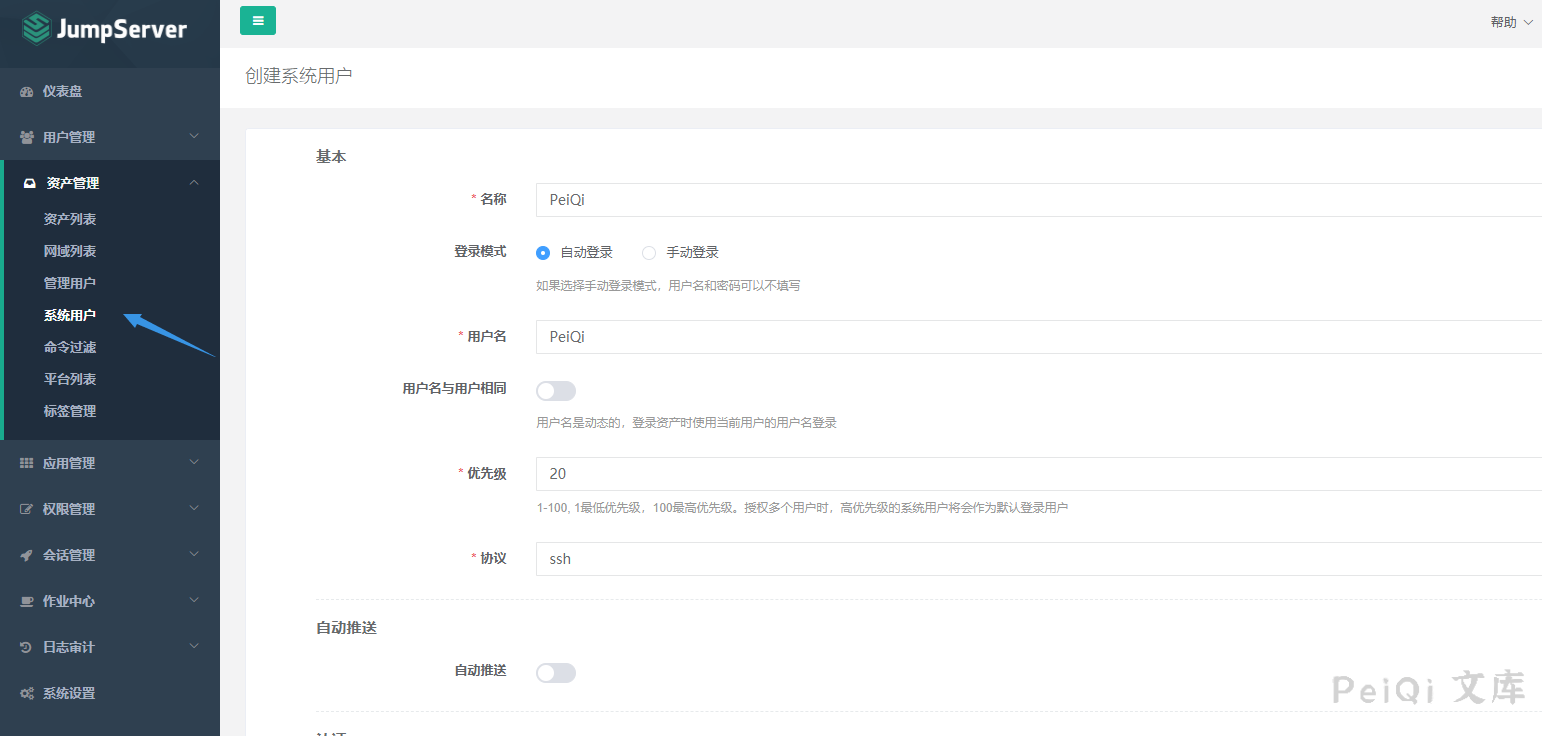Viewport: 1542px width, 736px height.
Task: Select the 自动登录 login mode
Action: (543, 252)
